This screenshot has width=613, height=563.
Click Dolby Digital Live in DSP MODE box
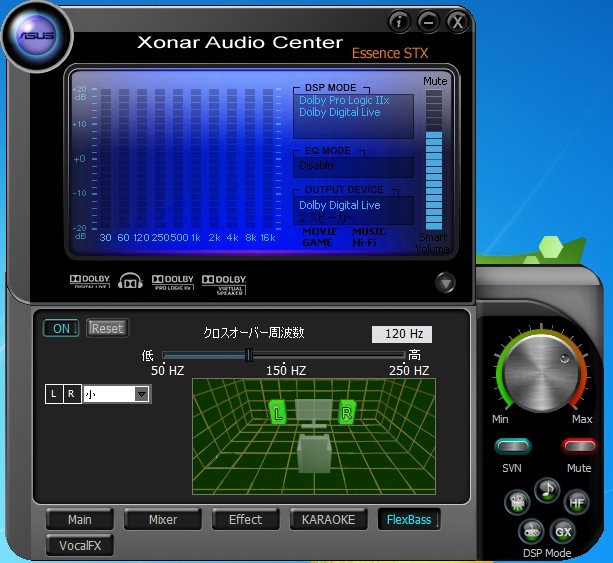(x=340, y=113)
